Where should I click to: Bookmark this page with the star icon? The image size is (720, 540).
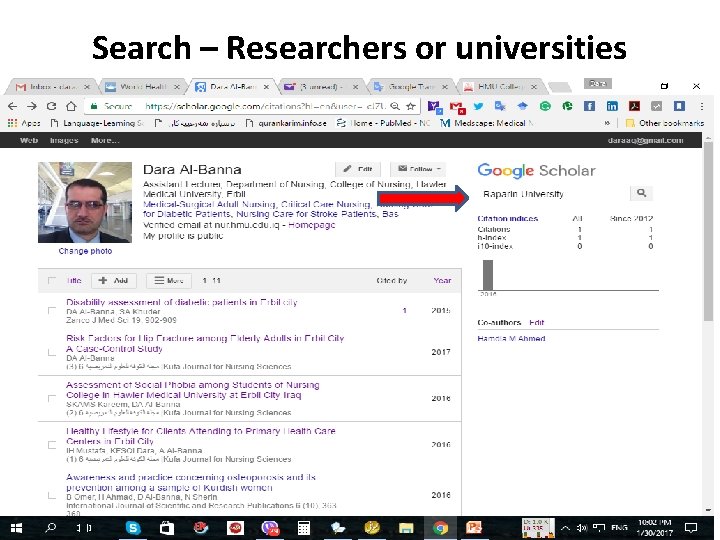[411, 107]
